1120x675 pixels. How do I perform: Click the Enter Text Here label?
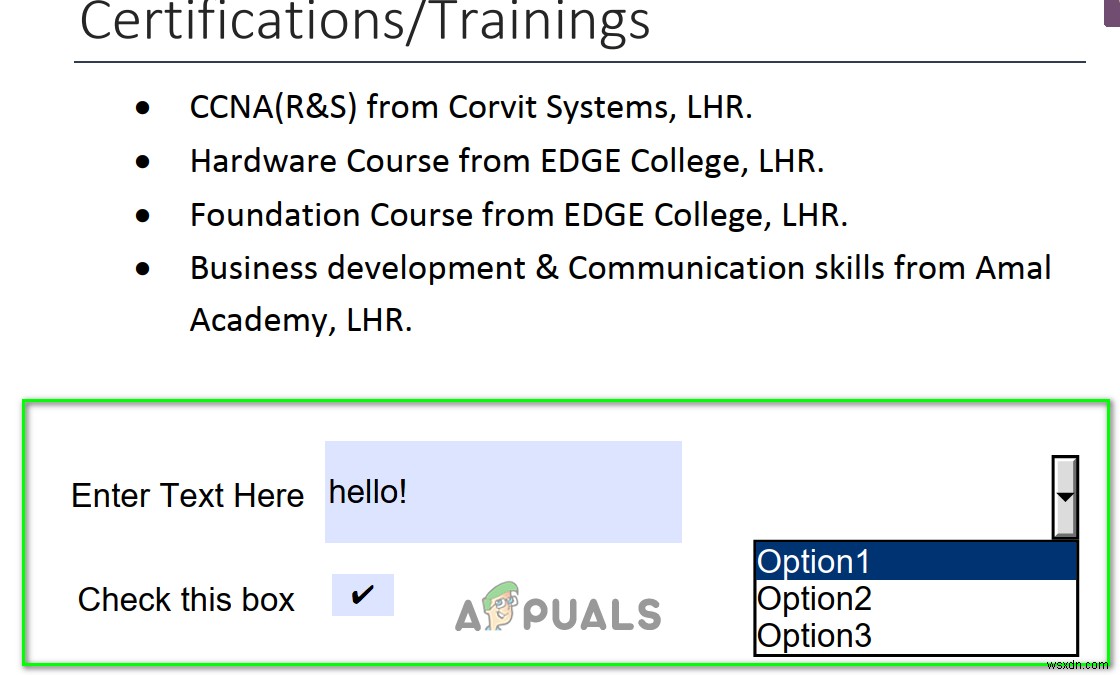coord(187,496)
